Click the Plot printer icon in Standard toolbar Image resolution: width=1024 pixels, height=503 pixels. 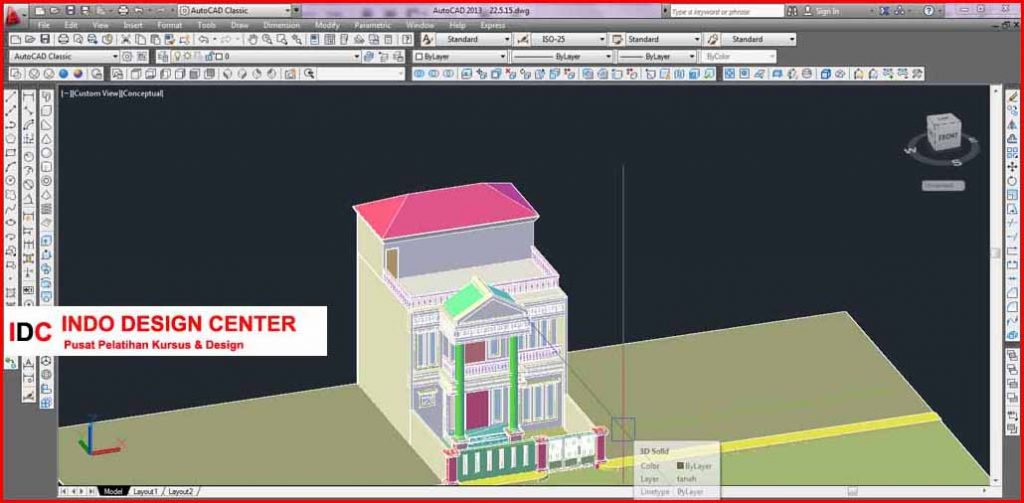pyautogui.click(x=65, y=40)
